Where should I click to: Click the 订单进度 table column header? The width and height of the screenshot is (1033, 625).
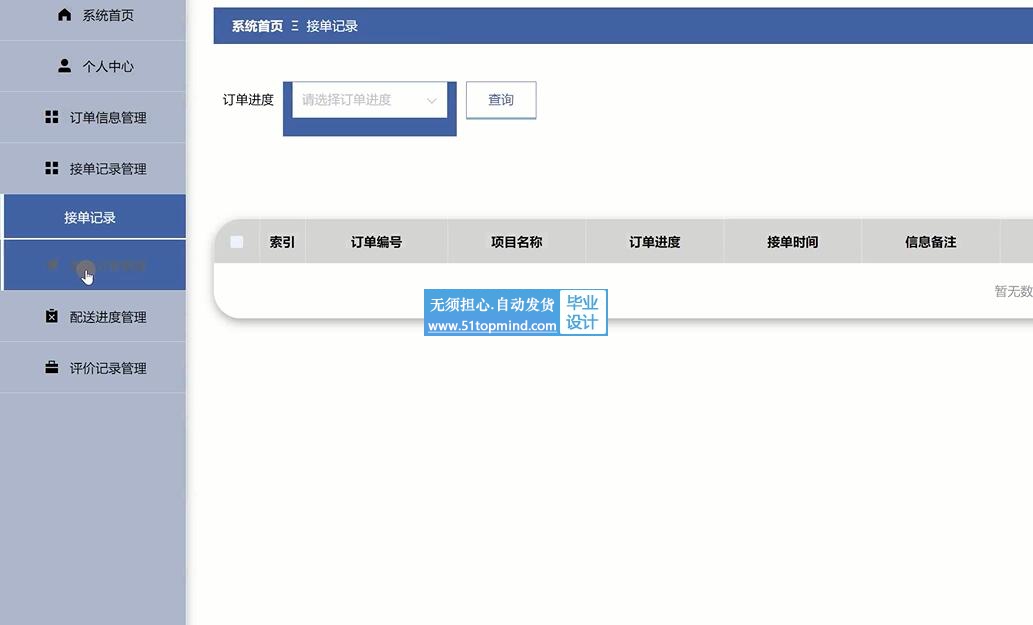coord(654,242)
